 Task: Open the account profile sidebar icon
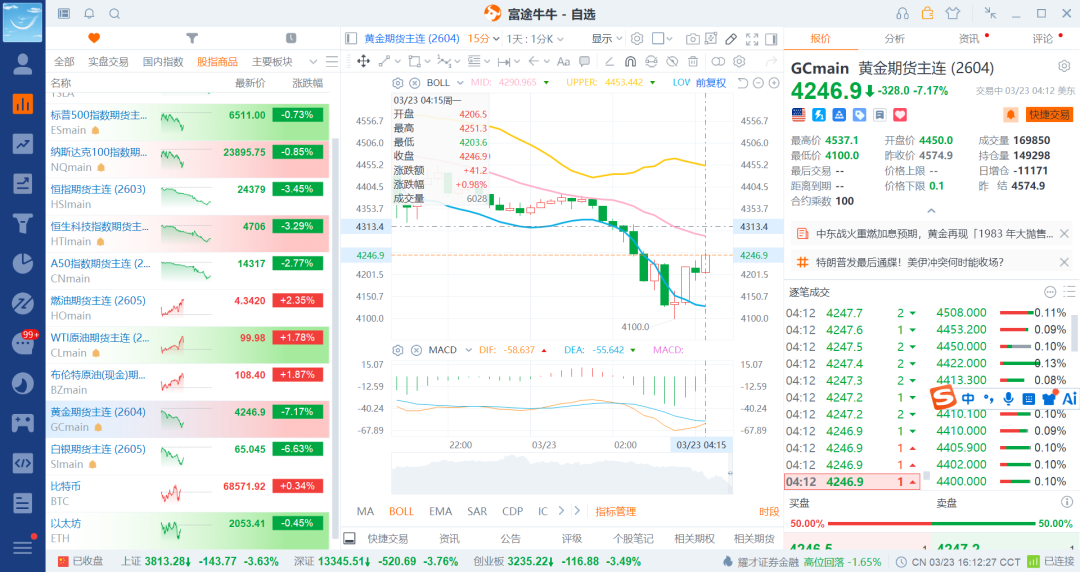pyautogui.click(x=23, y=64)
